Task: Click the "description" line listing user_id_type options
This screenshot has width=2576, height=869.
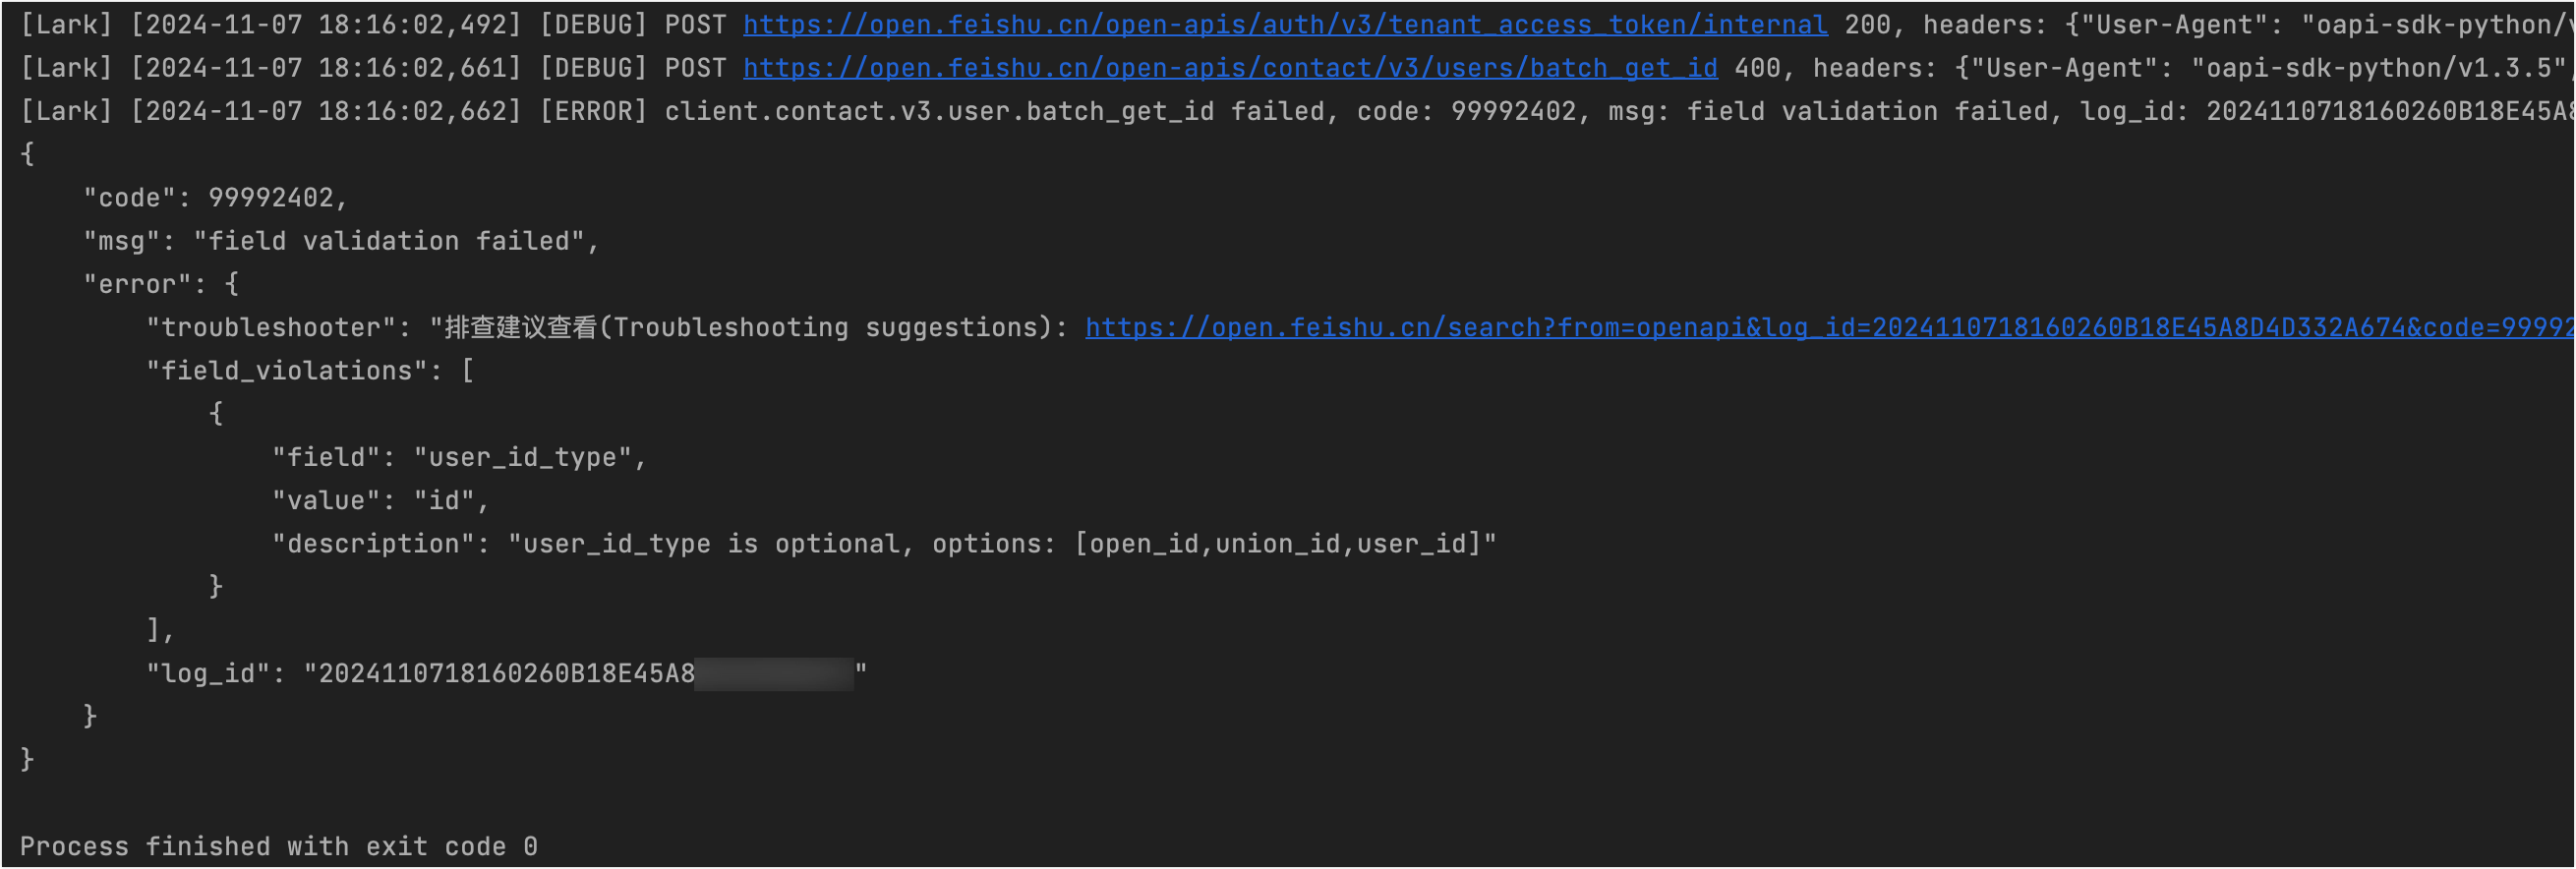Action: tap(883, 544)
